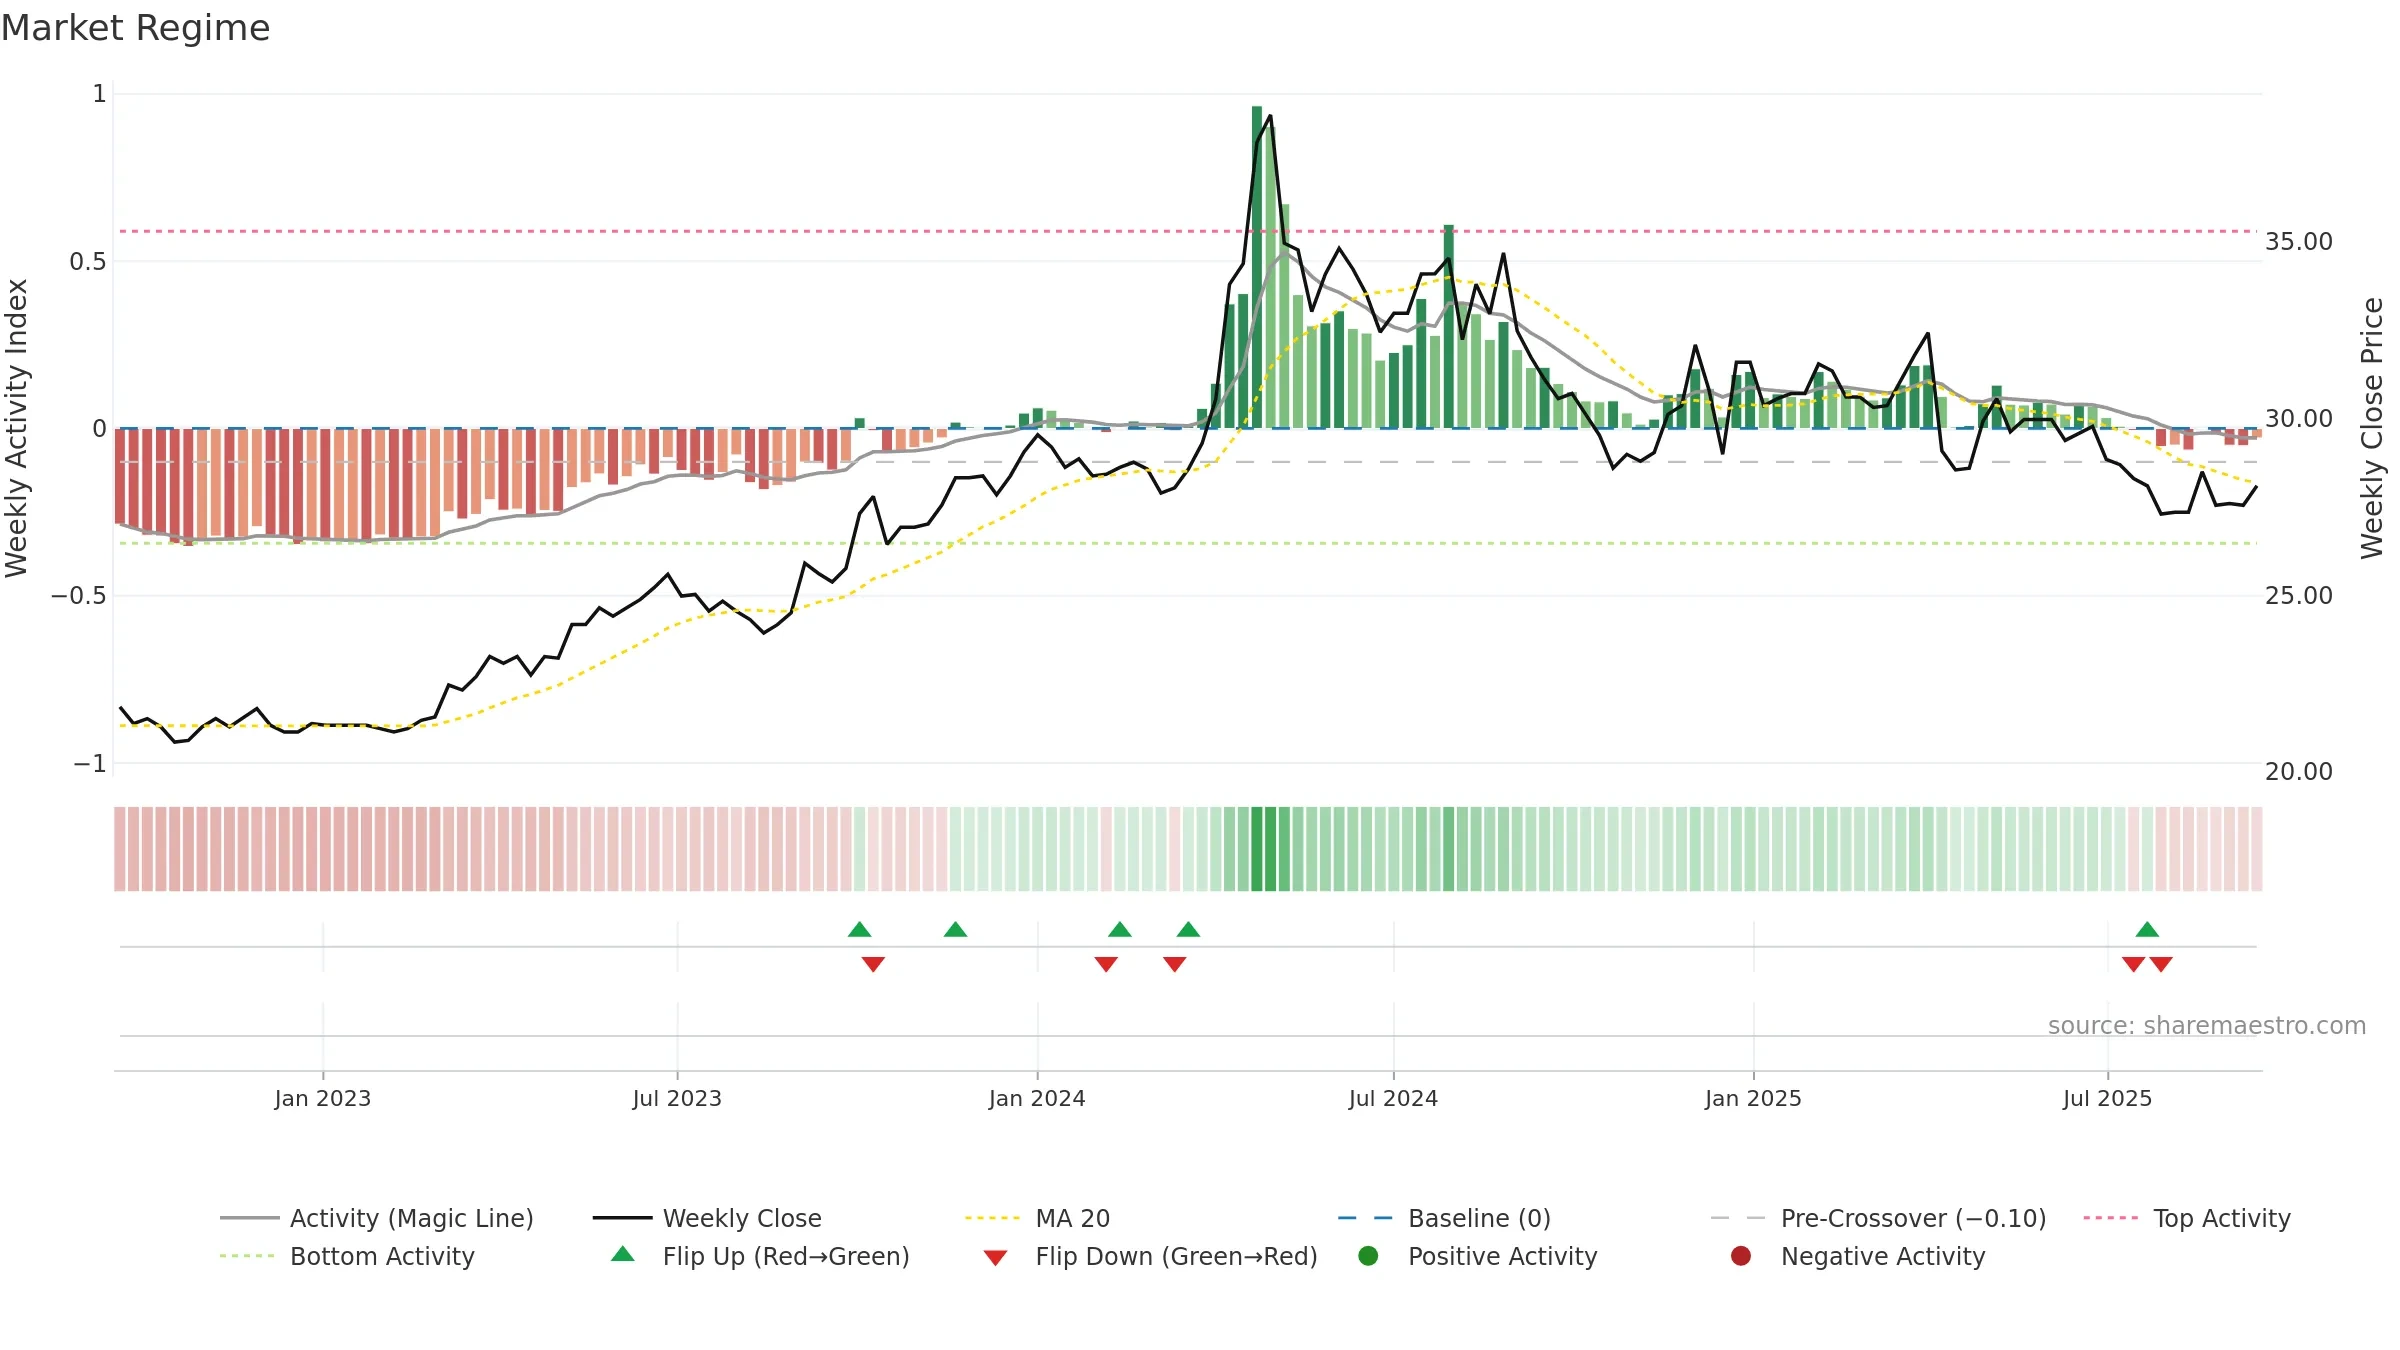Click the last flip-up marker near Jul 2025
Screen dimensions: 2400x1350
[x=2147, y=930]
